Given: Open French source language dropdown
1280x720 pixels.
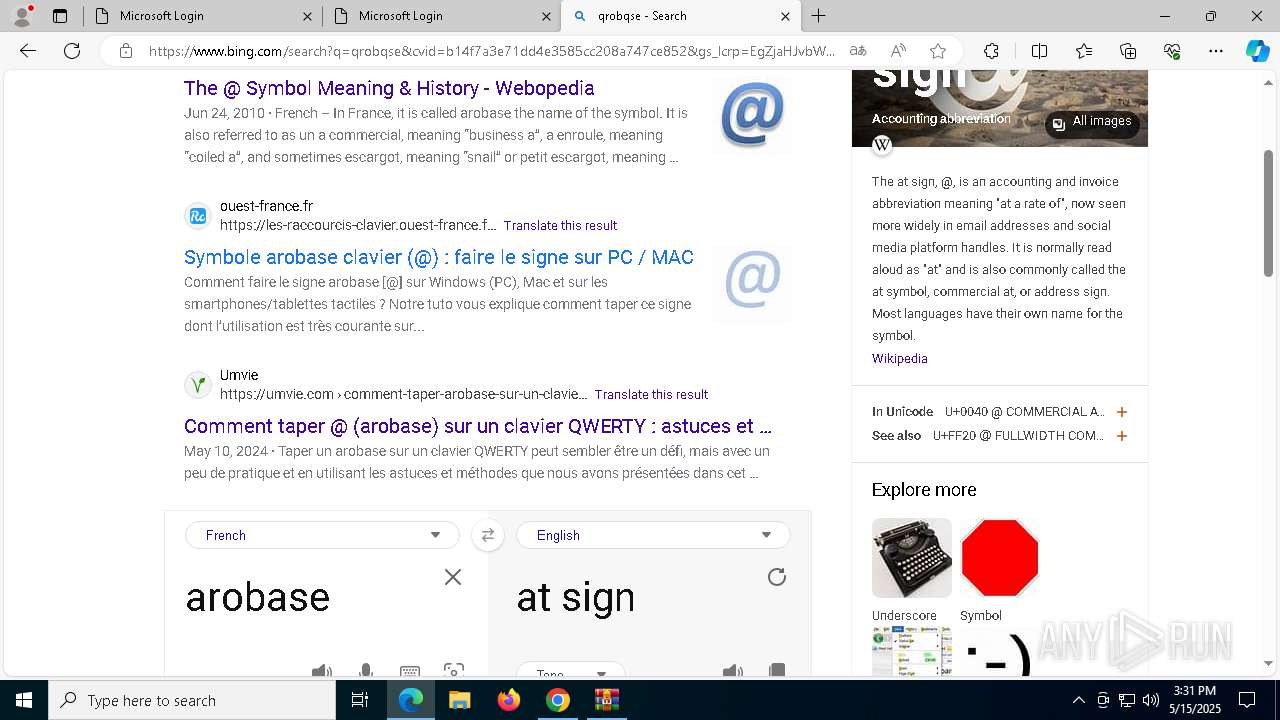Looking at the screenshot, I should pos(322,535).
